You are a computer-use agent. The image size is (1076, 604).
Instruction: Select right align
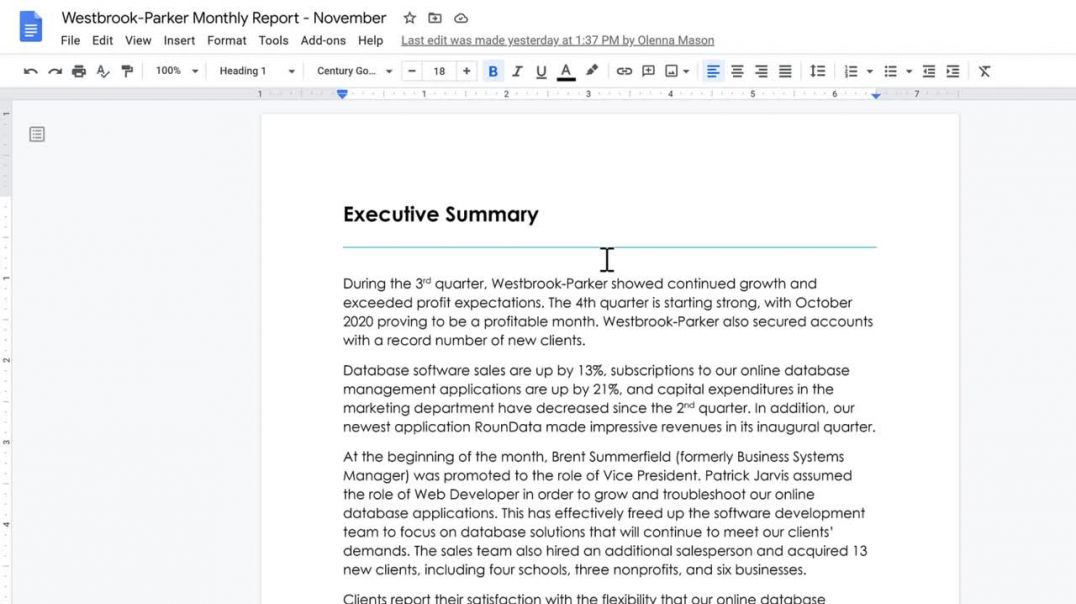(x=761, y=71)
